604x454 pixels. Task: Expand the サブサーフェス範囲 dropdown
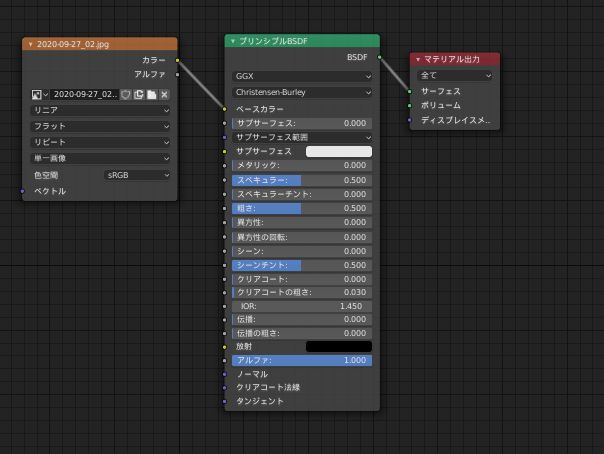pos(302,137)
